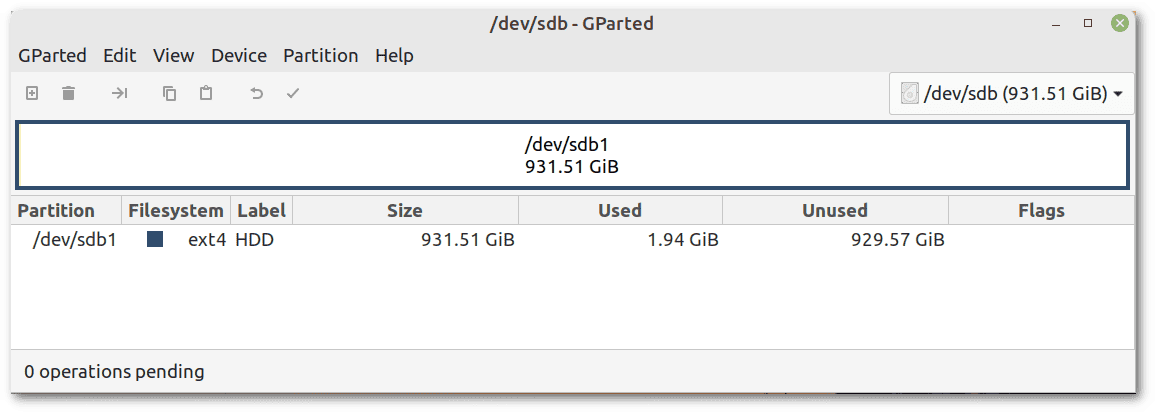Image resolution: width=1155 pixels, height=413 pixels.
Task: Click the New partition toolbar icon
Action: click(x=32, y=93)
